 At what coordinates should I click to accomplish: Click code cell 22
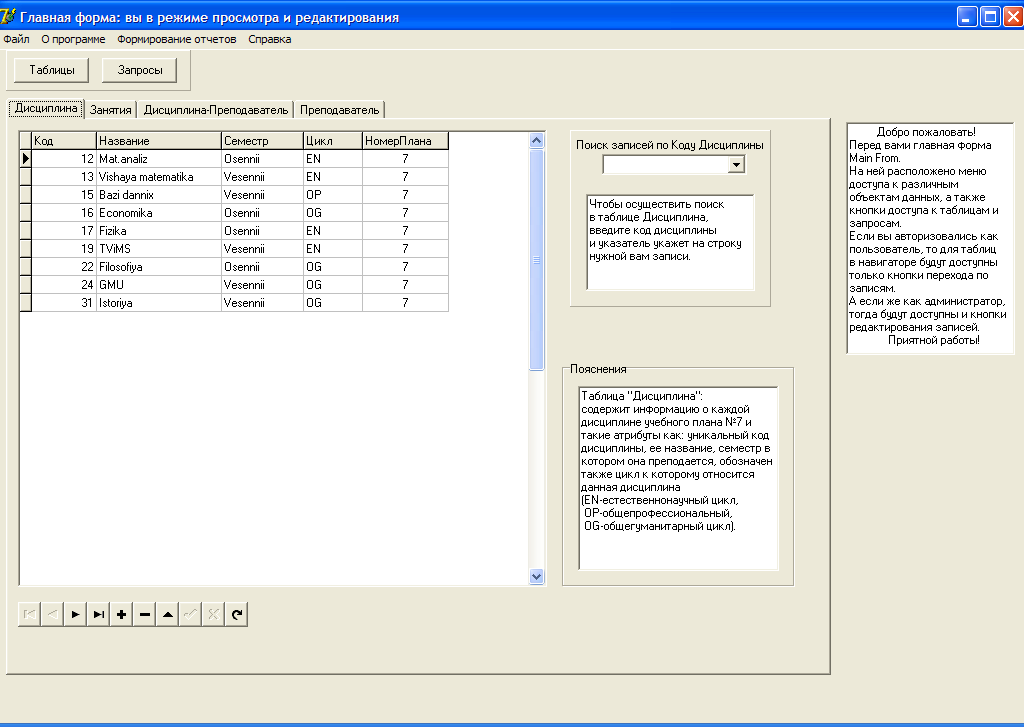pyautogui.click(x=64, y=267)
